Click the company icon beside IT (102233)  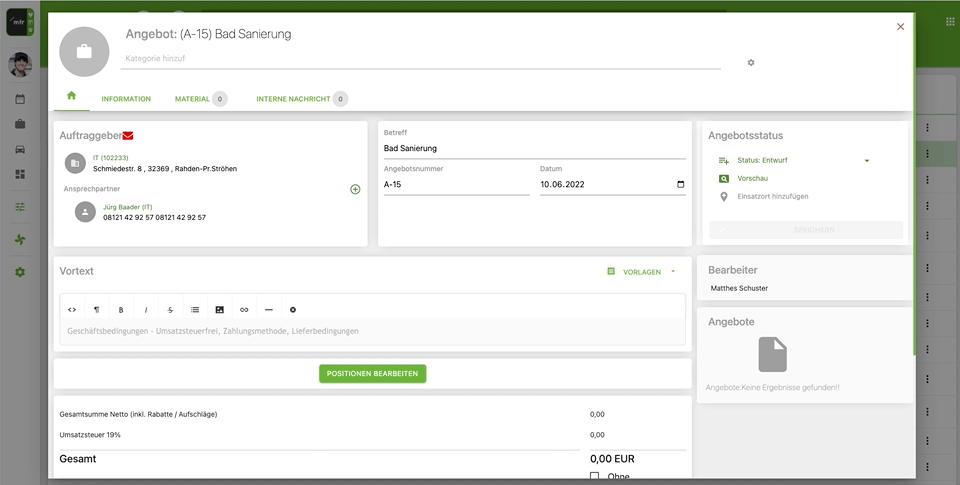[75, 163]
